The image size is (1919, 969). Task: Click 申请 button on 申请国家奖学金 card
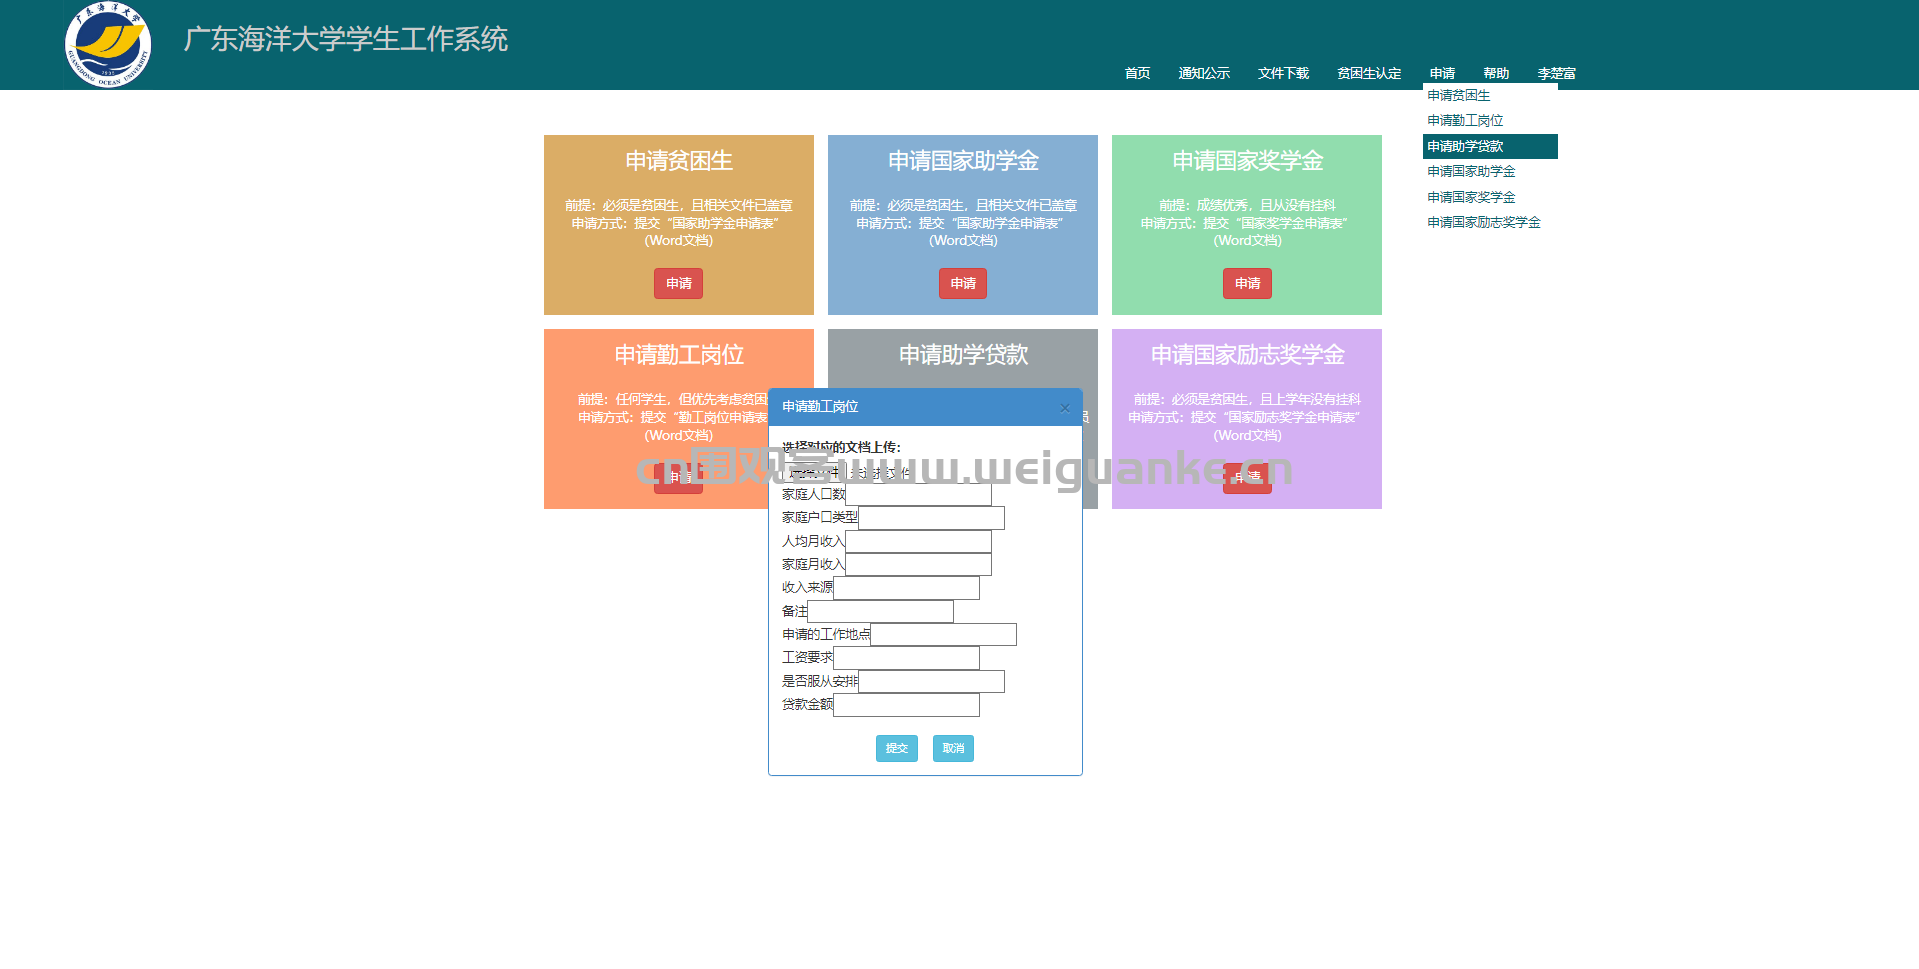point(1247,283)
